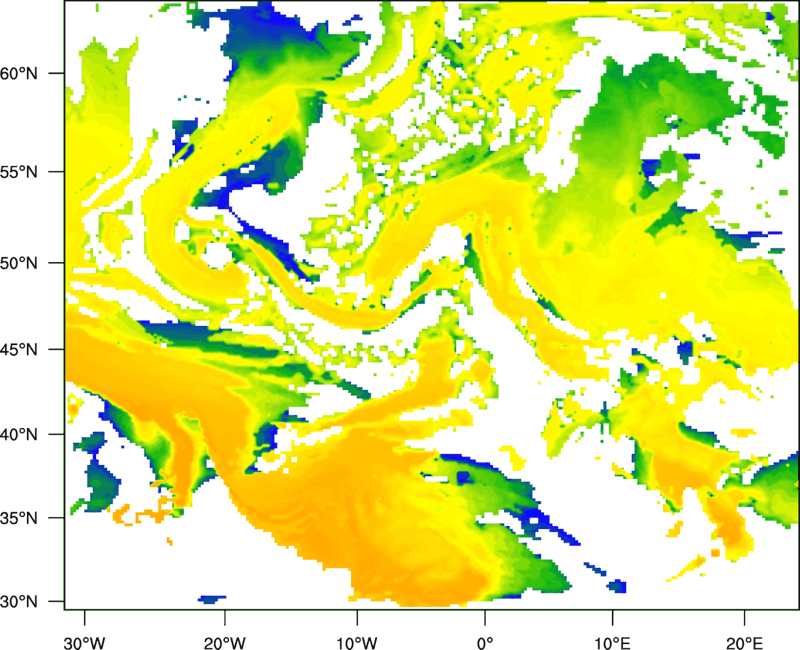This screenshot has height=650, width=800.
Task: Click the 50°N latitude label
Action: click(x=19, y=263)
